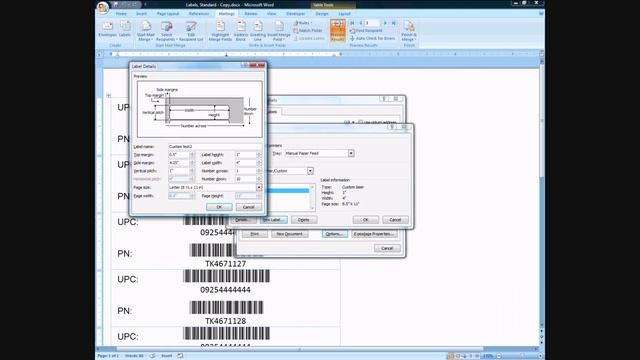Toggle the Use return address checkbox
Image resolution: width=640 pixels, height=360 pixels.
(360, 122)
